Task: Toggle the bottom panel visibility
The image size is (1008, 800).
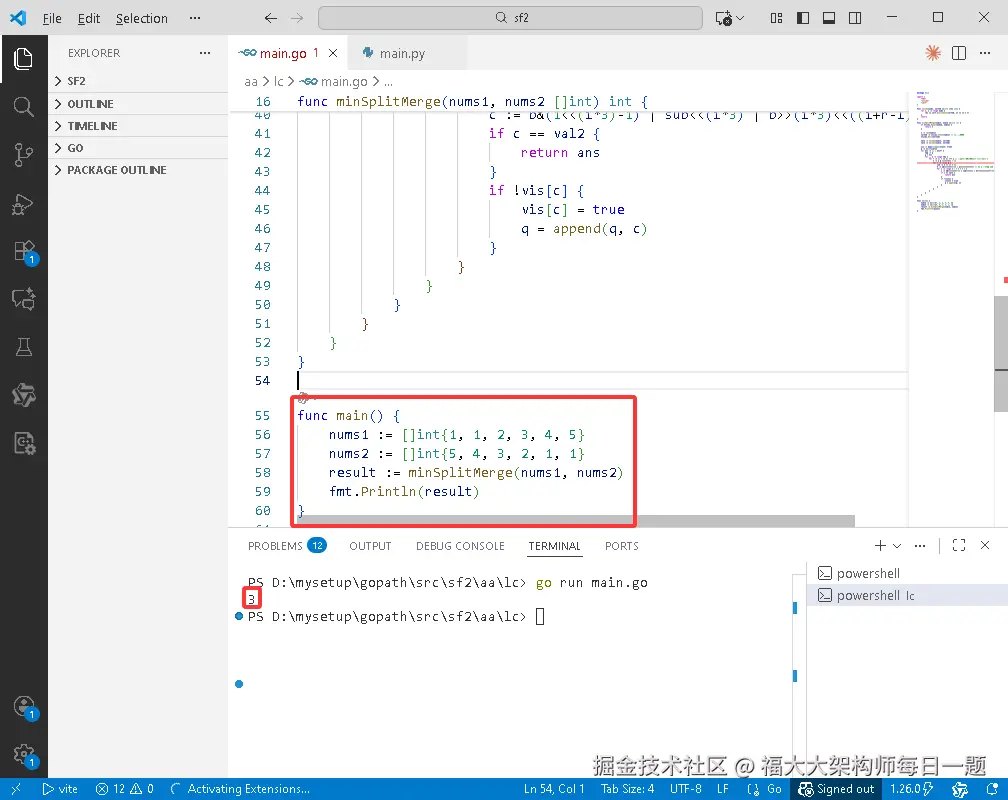Action: click(829, 18)
